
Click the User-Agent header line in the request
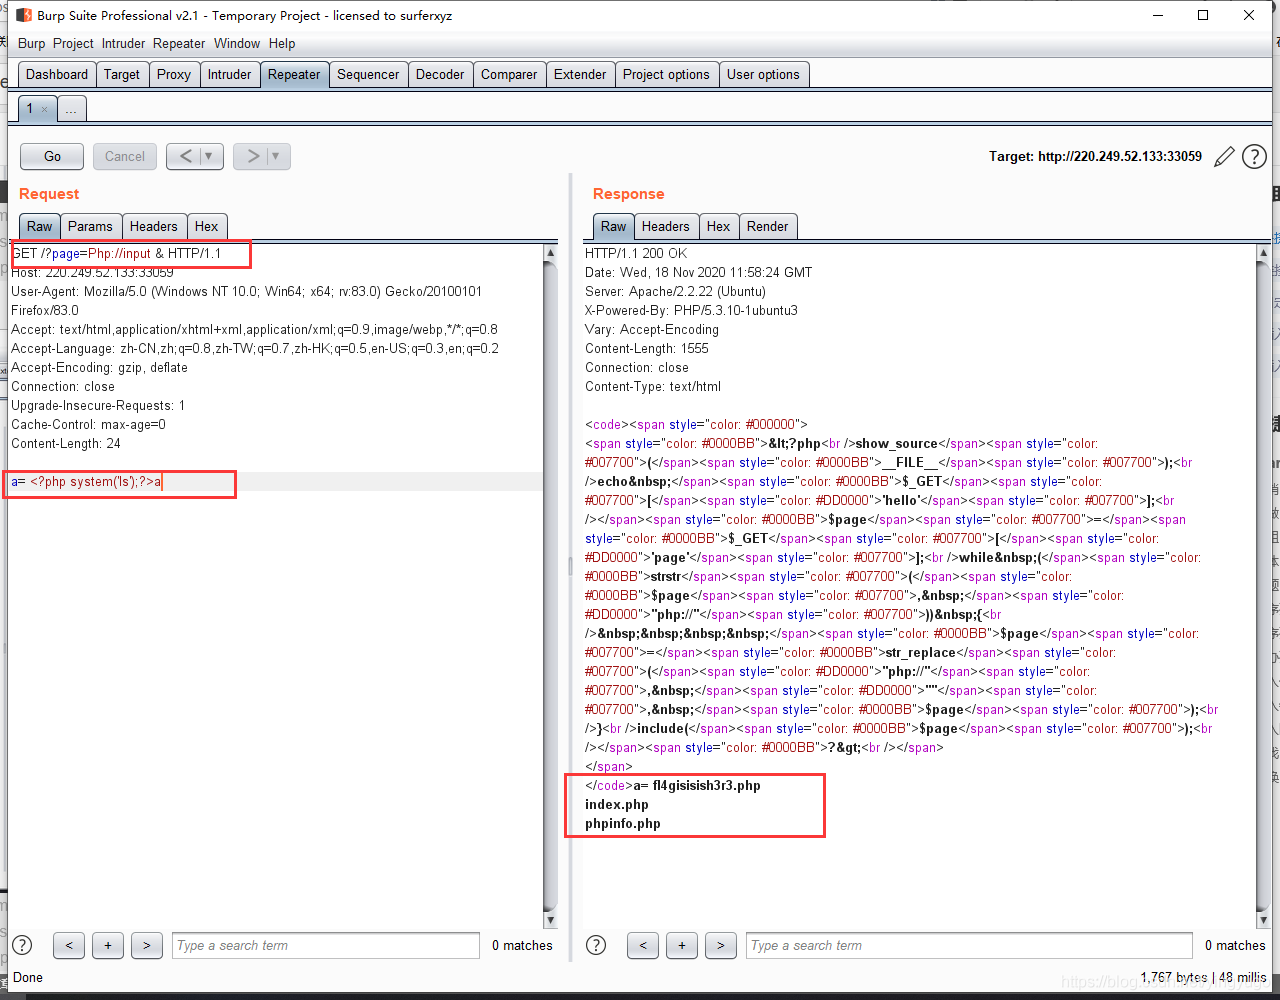[246, 301]
